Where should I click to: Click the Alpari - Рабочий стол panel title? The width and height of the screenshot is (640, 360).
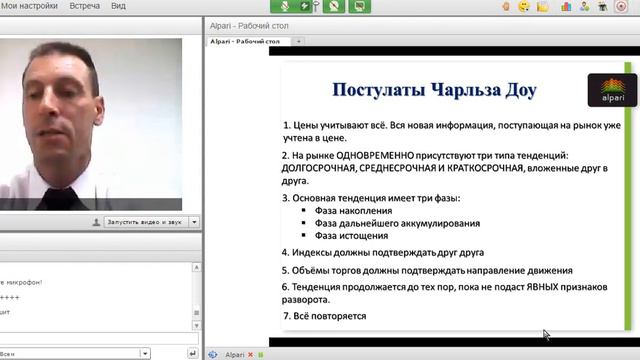point(249,26)
